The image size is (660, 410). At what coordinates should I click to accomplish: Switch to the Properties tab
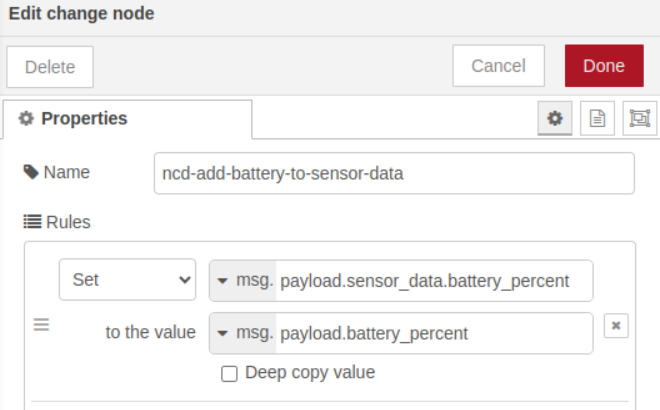[x=127, y=118]
